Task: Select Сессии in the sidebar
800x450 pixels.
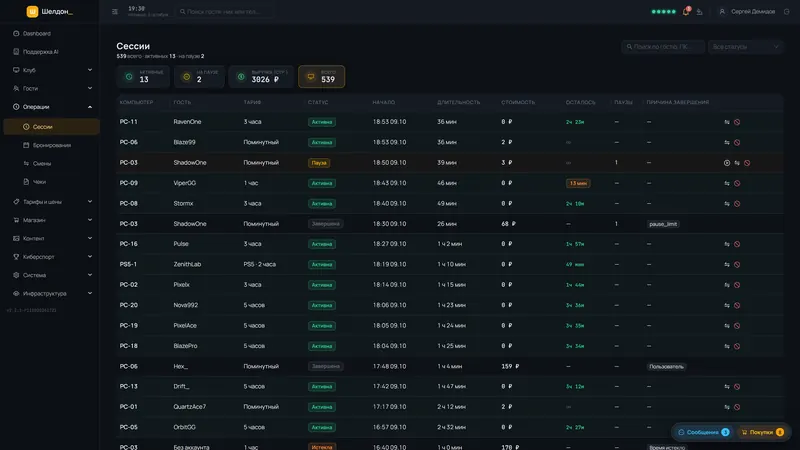Action: pos(52,127)
